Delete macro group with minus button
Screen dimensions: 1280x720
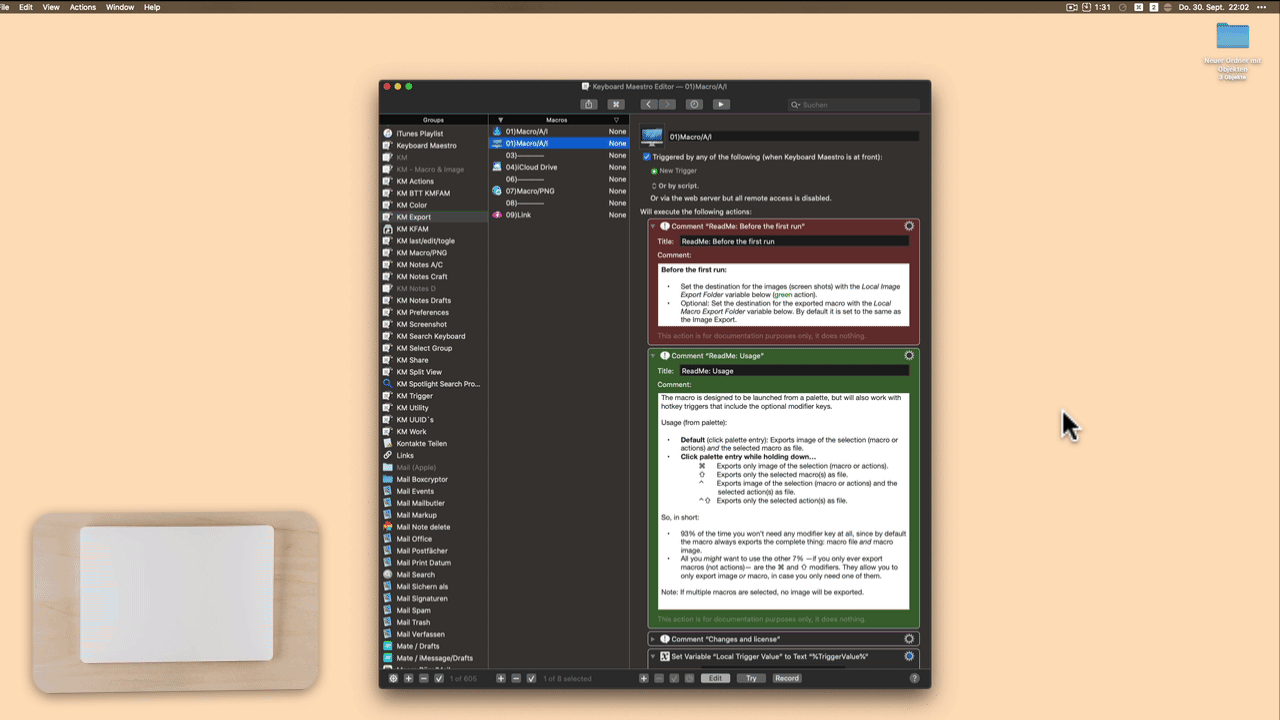tap(424, 678)
